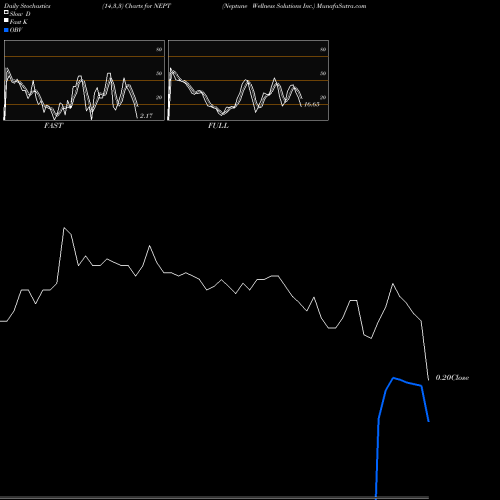The height and width of the screenshot is (500, 500).
Task: Click the blue OBV line peak
Action: pos(394,378)
